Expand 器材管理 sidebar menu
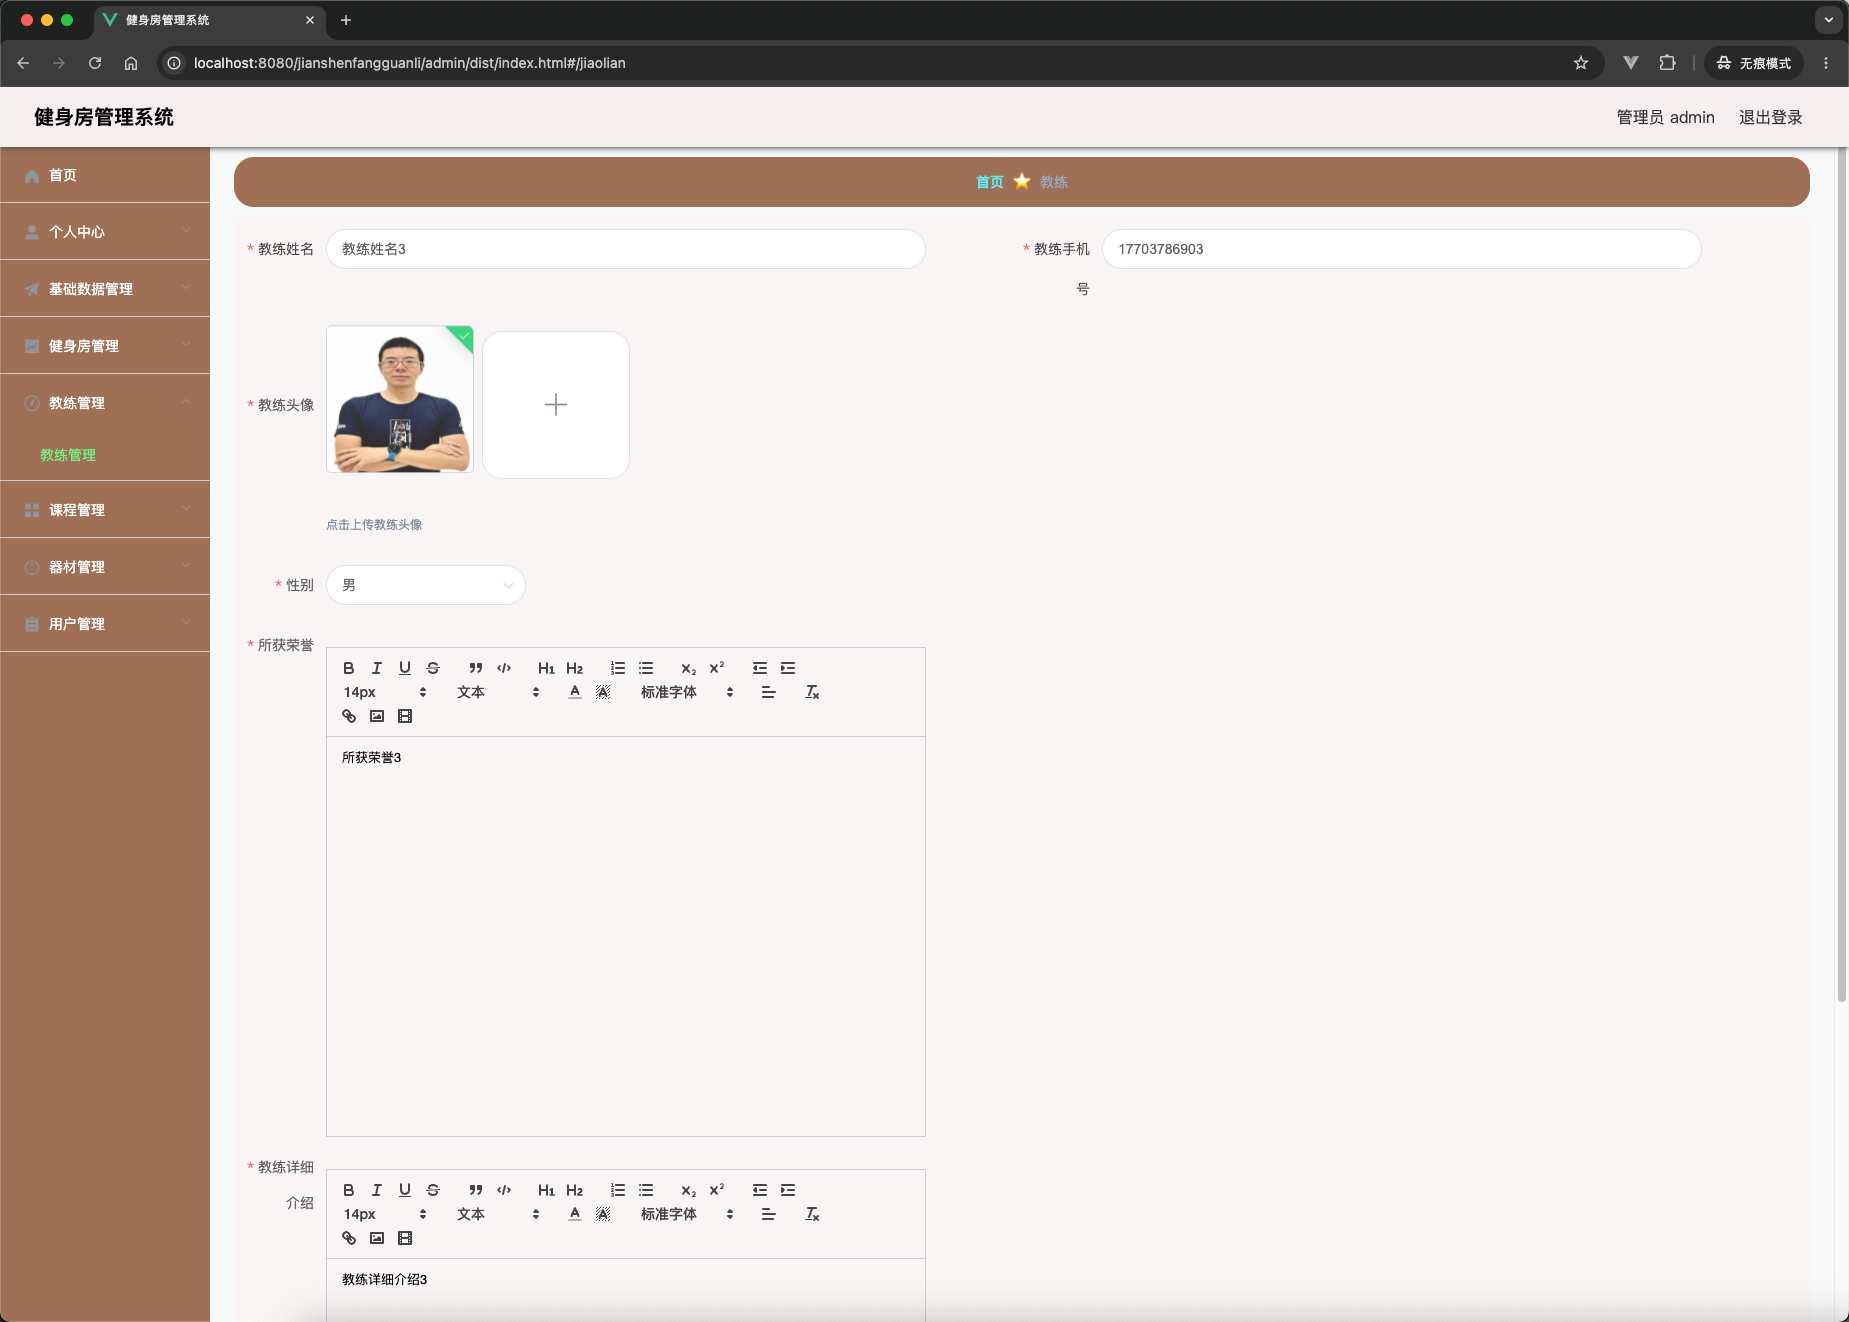The height and width of the screenshot is (1322, 1849). pos(105,567)
